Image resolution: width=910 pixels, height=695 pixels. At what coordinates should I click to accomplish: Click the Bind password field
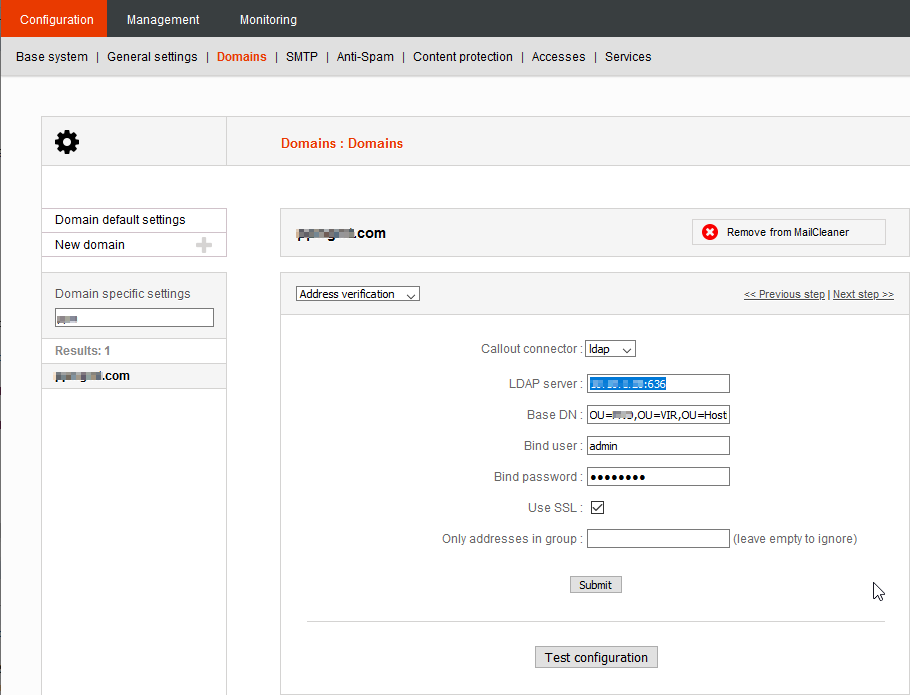(x=658, y=477)
